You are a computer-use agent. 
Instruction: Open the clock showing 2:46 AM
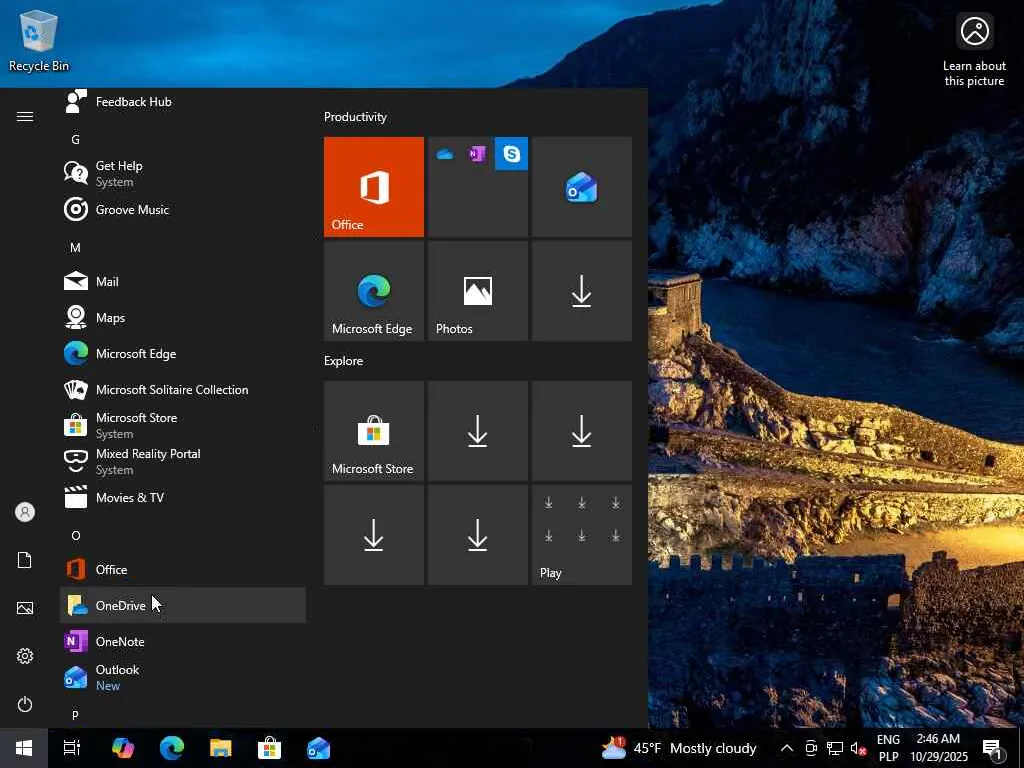click(938, 748)
